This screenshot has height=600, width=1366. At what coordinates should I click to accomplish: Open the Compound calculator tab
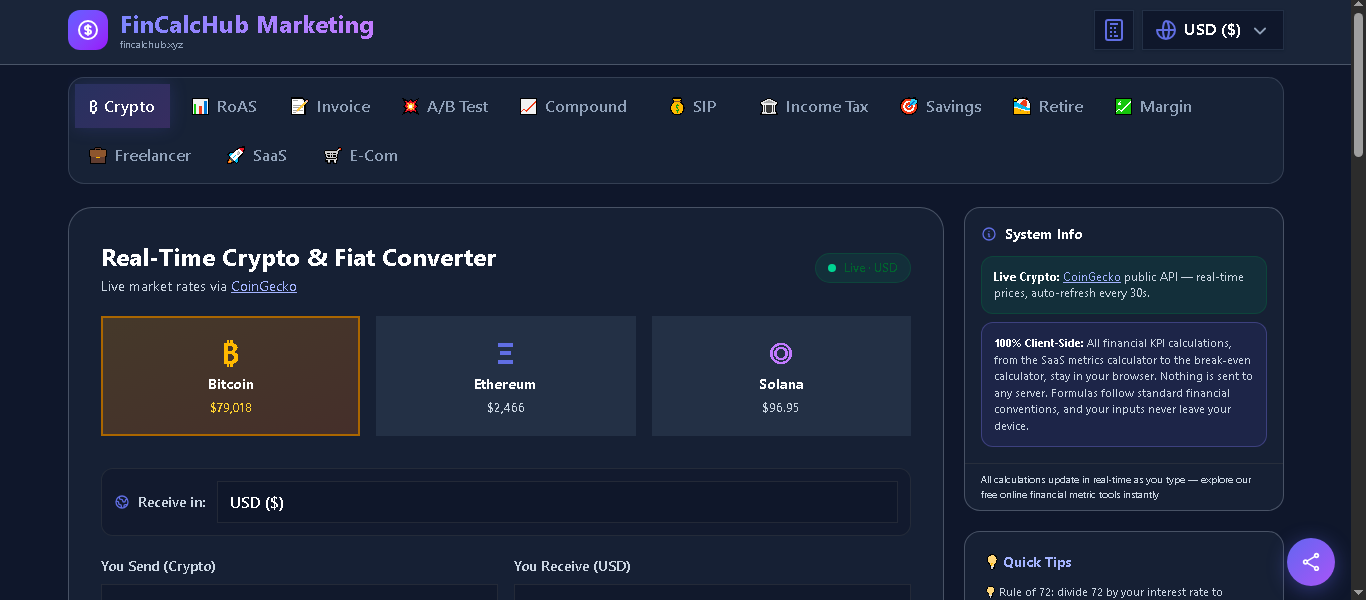coord(574,106)
